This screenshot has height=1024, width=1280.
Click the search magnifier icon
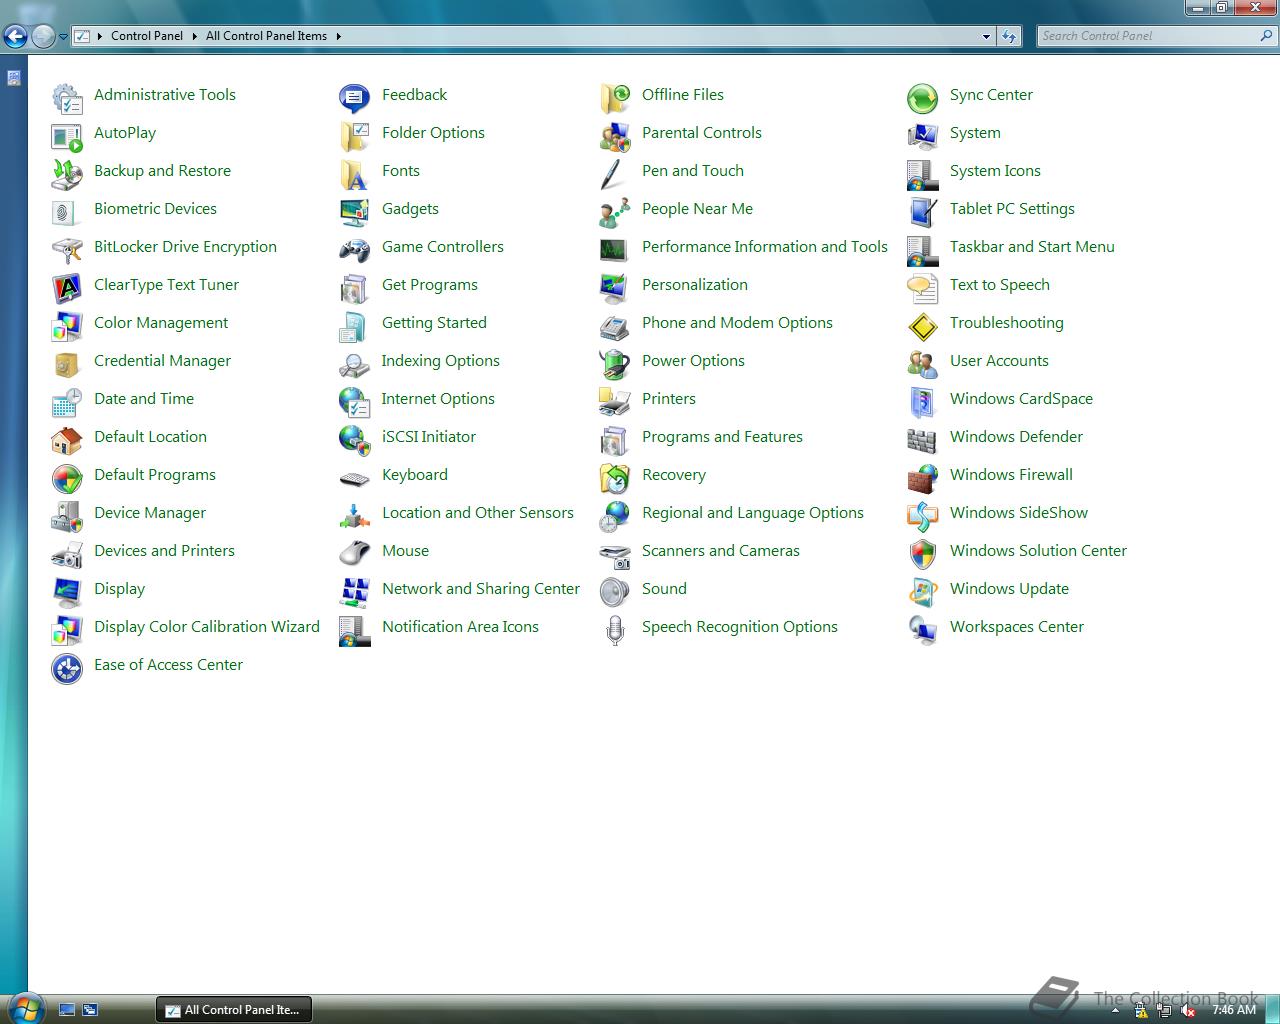(1267, 36)
